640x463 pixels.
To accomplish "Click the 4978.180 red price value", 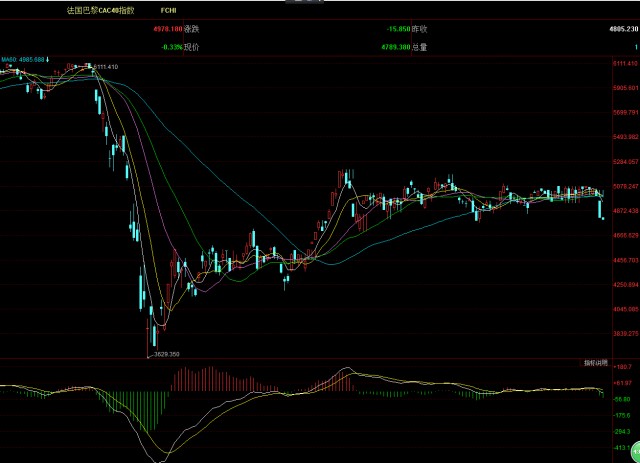I will pos(168,29).
